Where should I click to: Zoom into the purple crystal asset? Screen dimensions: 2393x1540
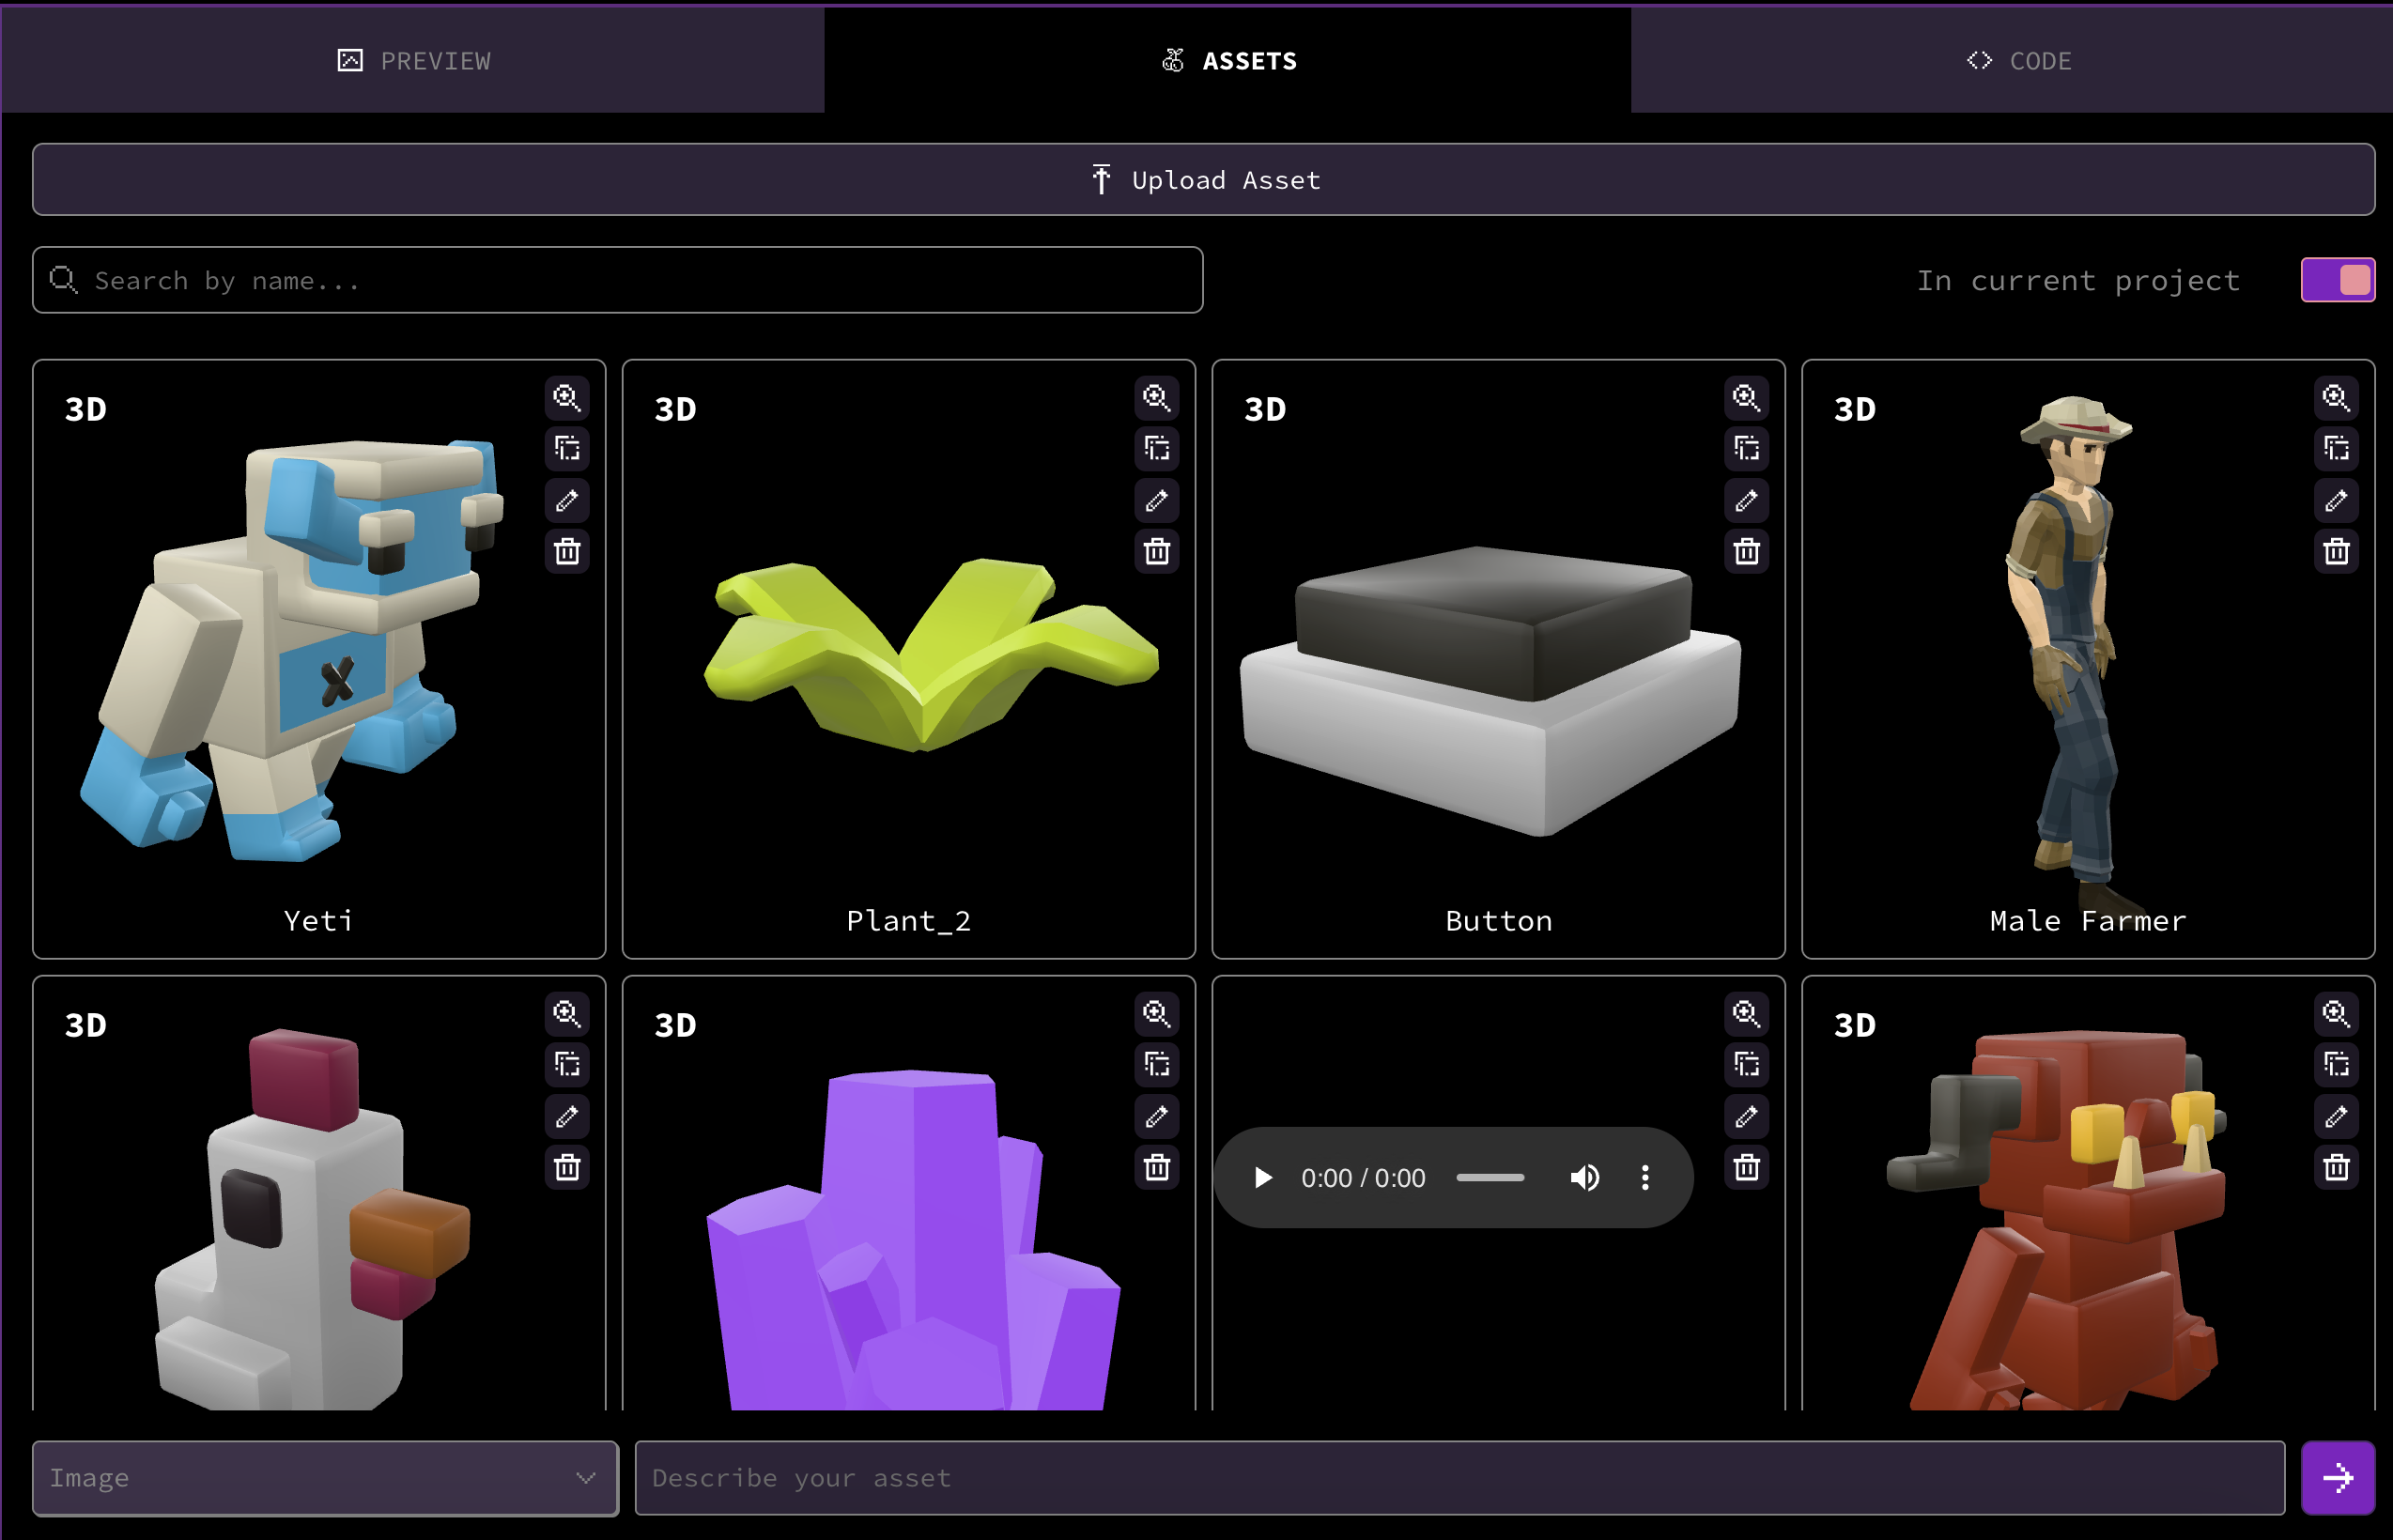[1157, 1014]
